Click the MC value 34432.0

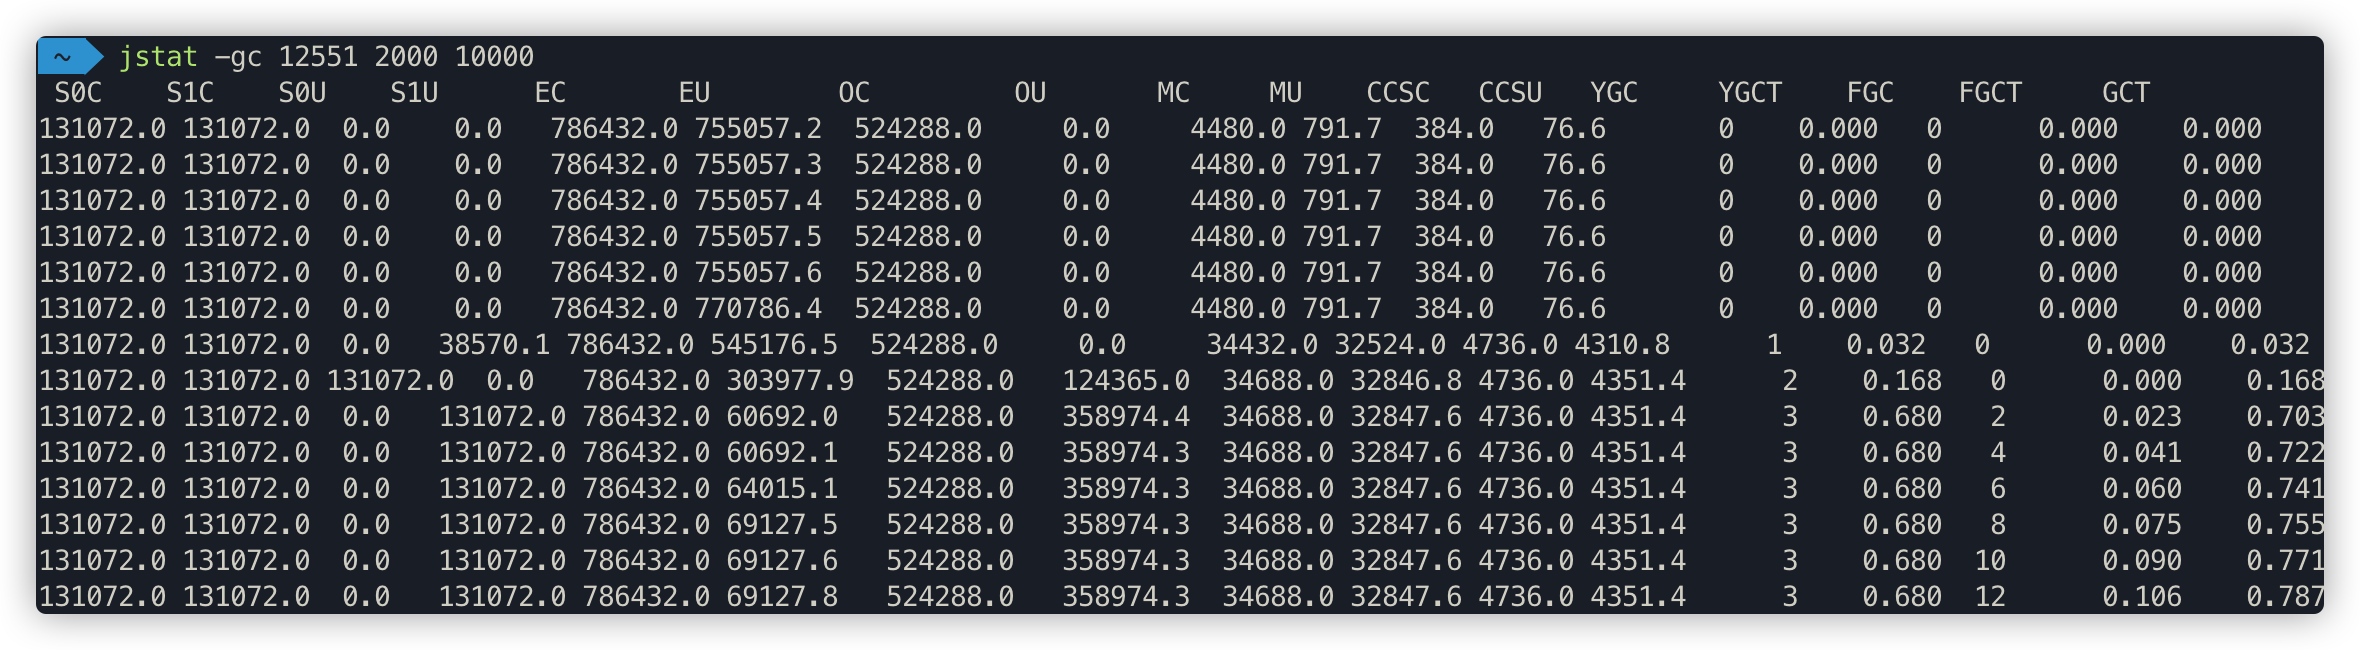(1262, 345)
